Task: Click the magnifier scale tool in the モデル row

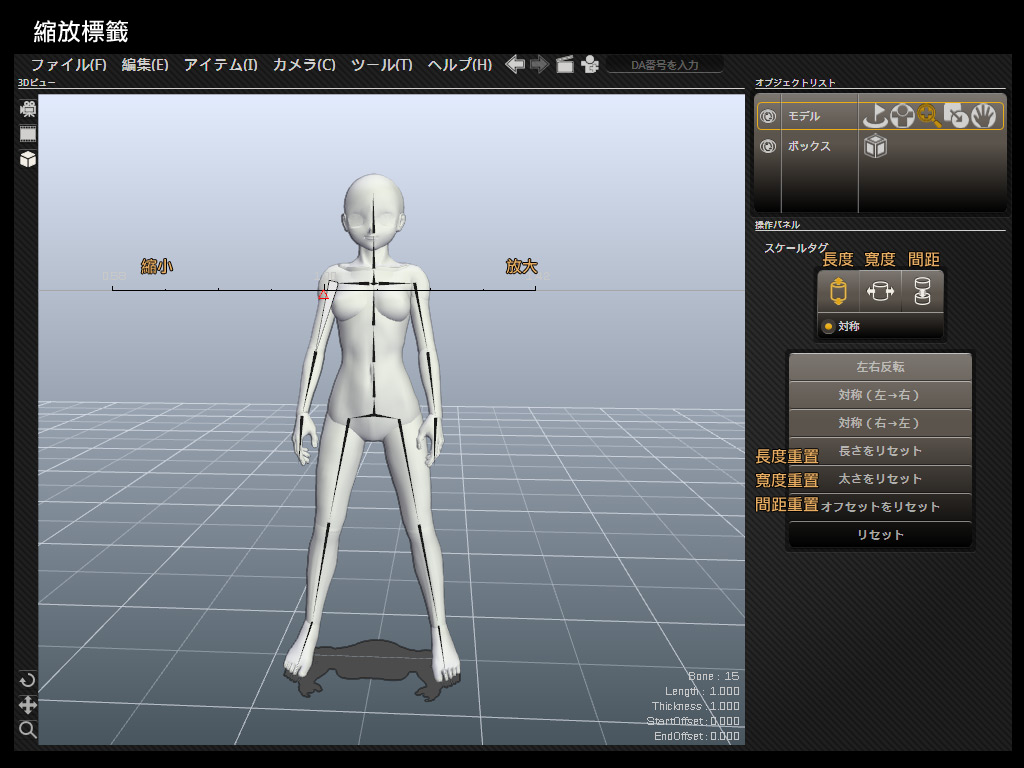Action: 930,116
